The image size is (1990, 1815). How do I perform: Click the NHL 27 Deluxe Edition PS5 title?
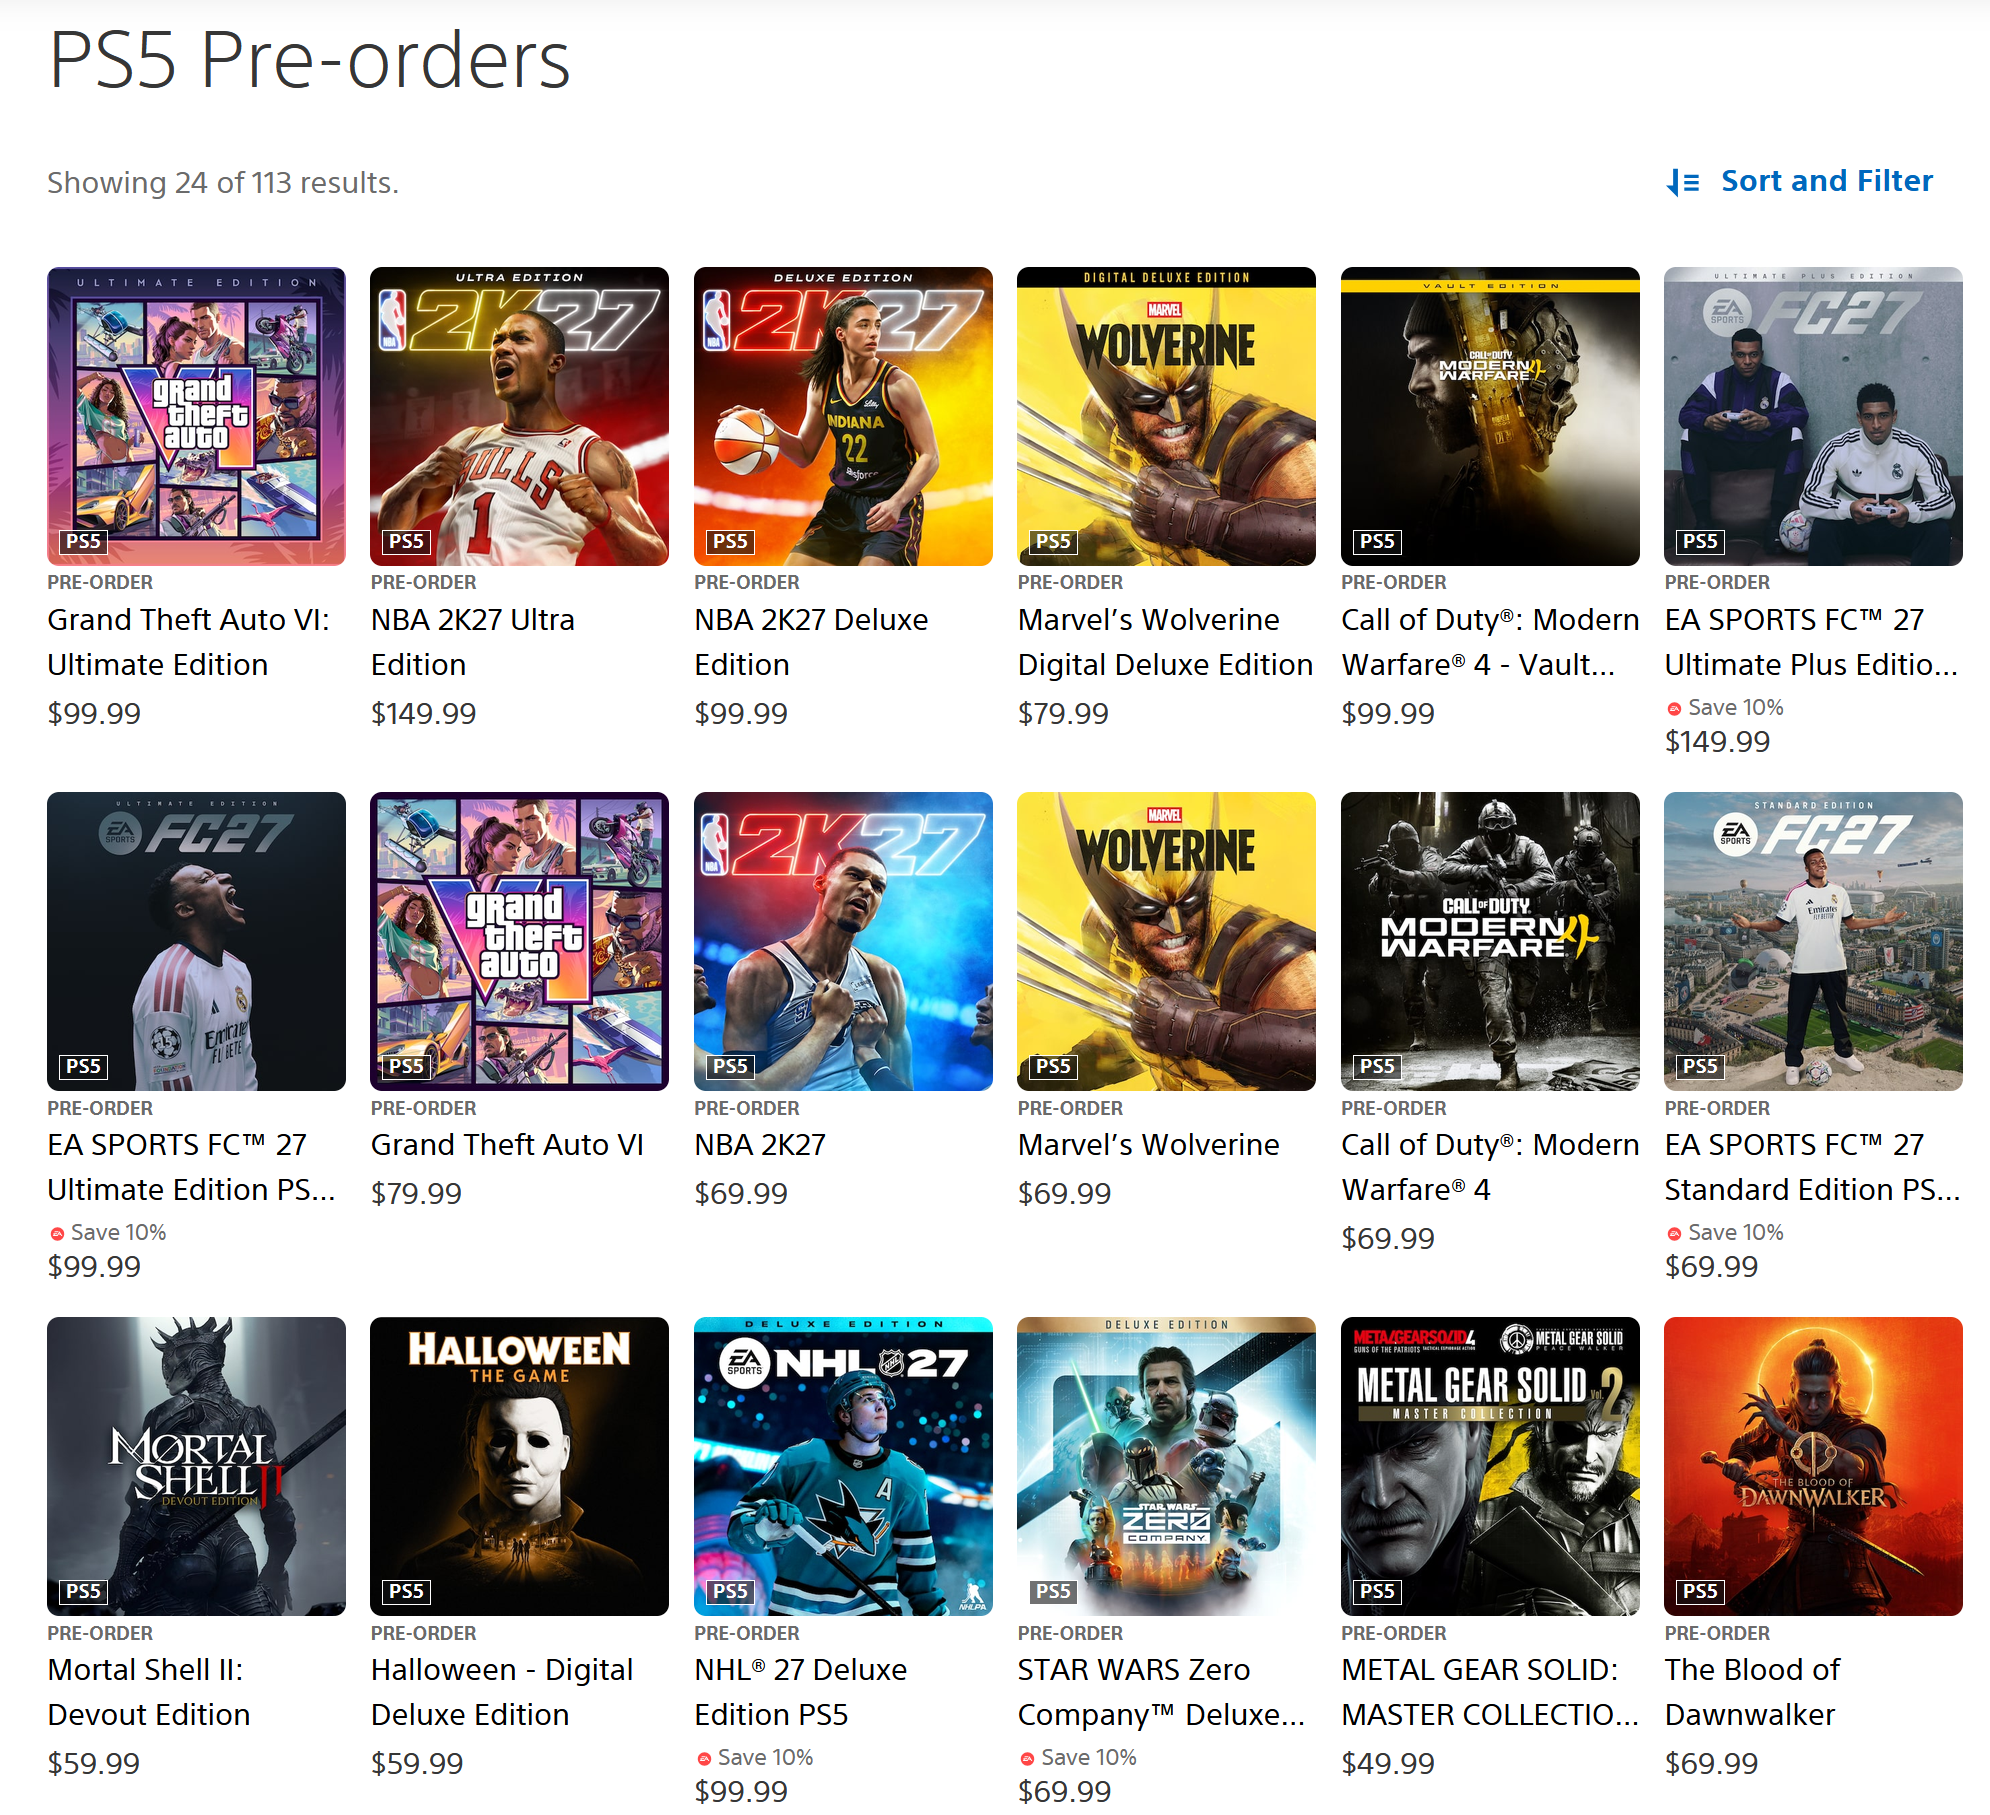point(801,1692)
